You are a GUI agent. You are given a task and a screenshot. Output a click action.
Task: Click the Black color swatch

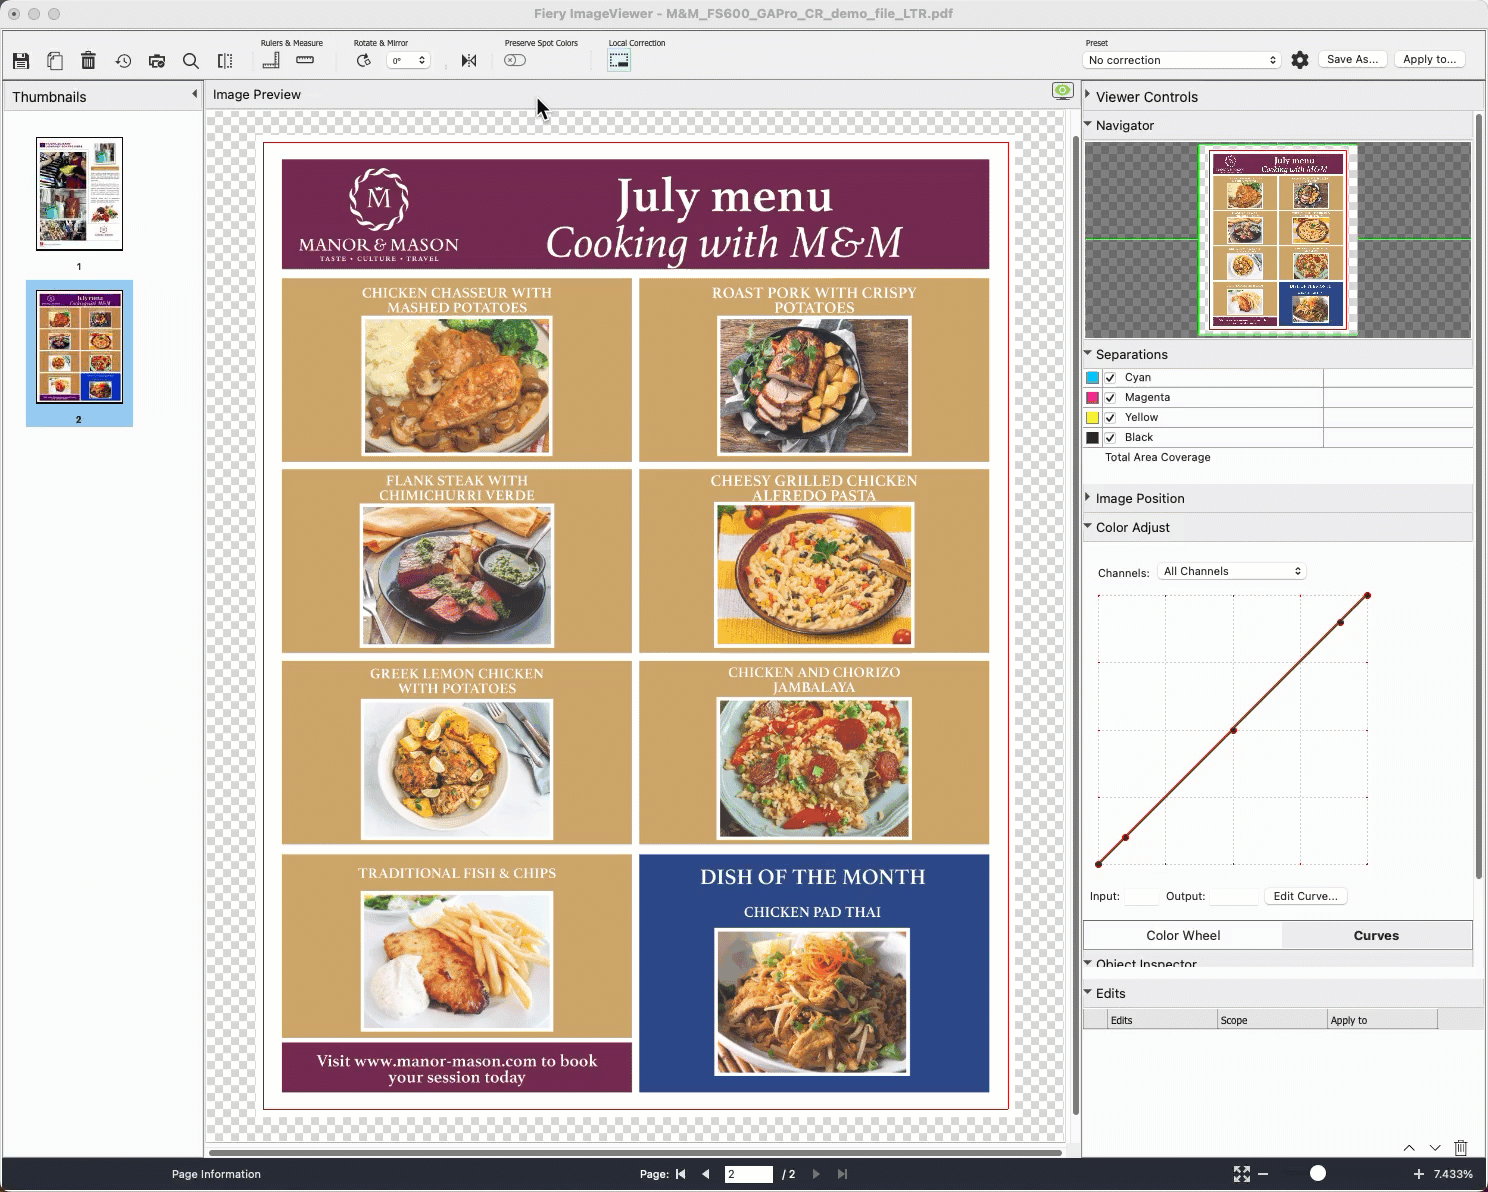tap(1093, 438)
